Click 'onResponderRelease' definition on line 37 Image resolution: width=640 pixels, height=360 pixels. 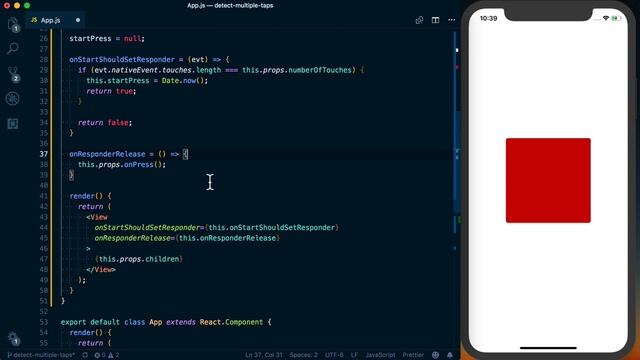[x=107, y=154]
